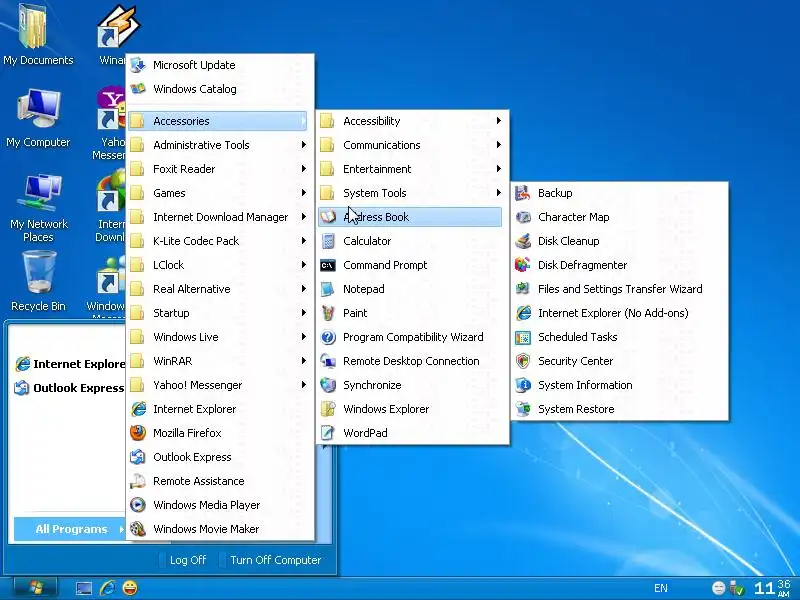Viewport: 800px width, 600px height.
Task: Open Remote Assistance
Action: [218, 481]
